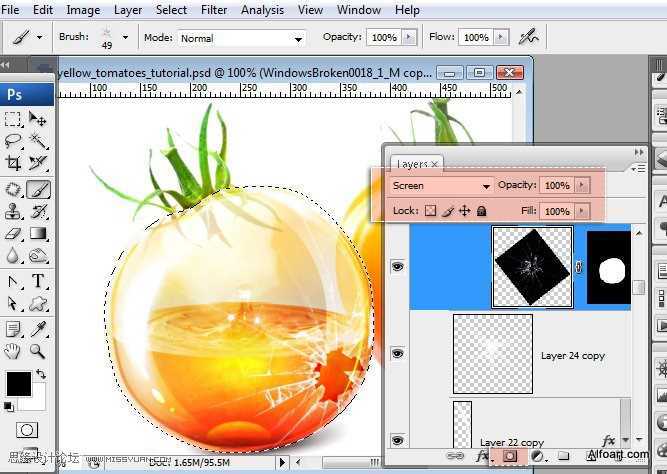
Task: Open the Screen blend mode dropdown
Action: [x=442, y=186]
